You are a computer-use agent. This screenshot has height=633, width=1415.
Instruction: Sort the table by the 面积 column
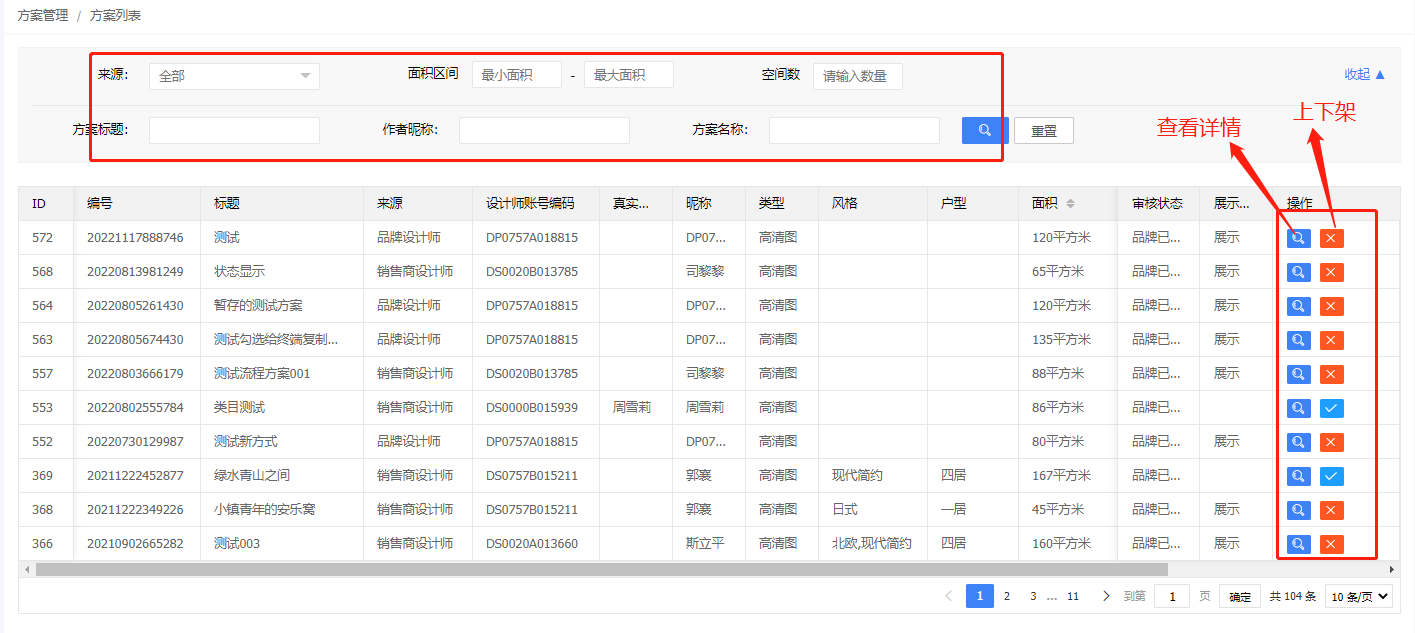tap(1070, 204)
